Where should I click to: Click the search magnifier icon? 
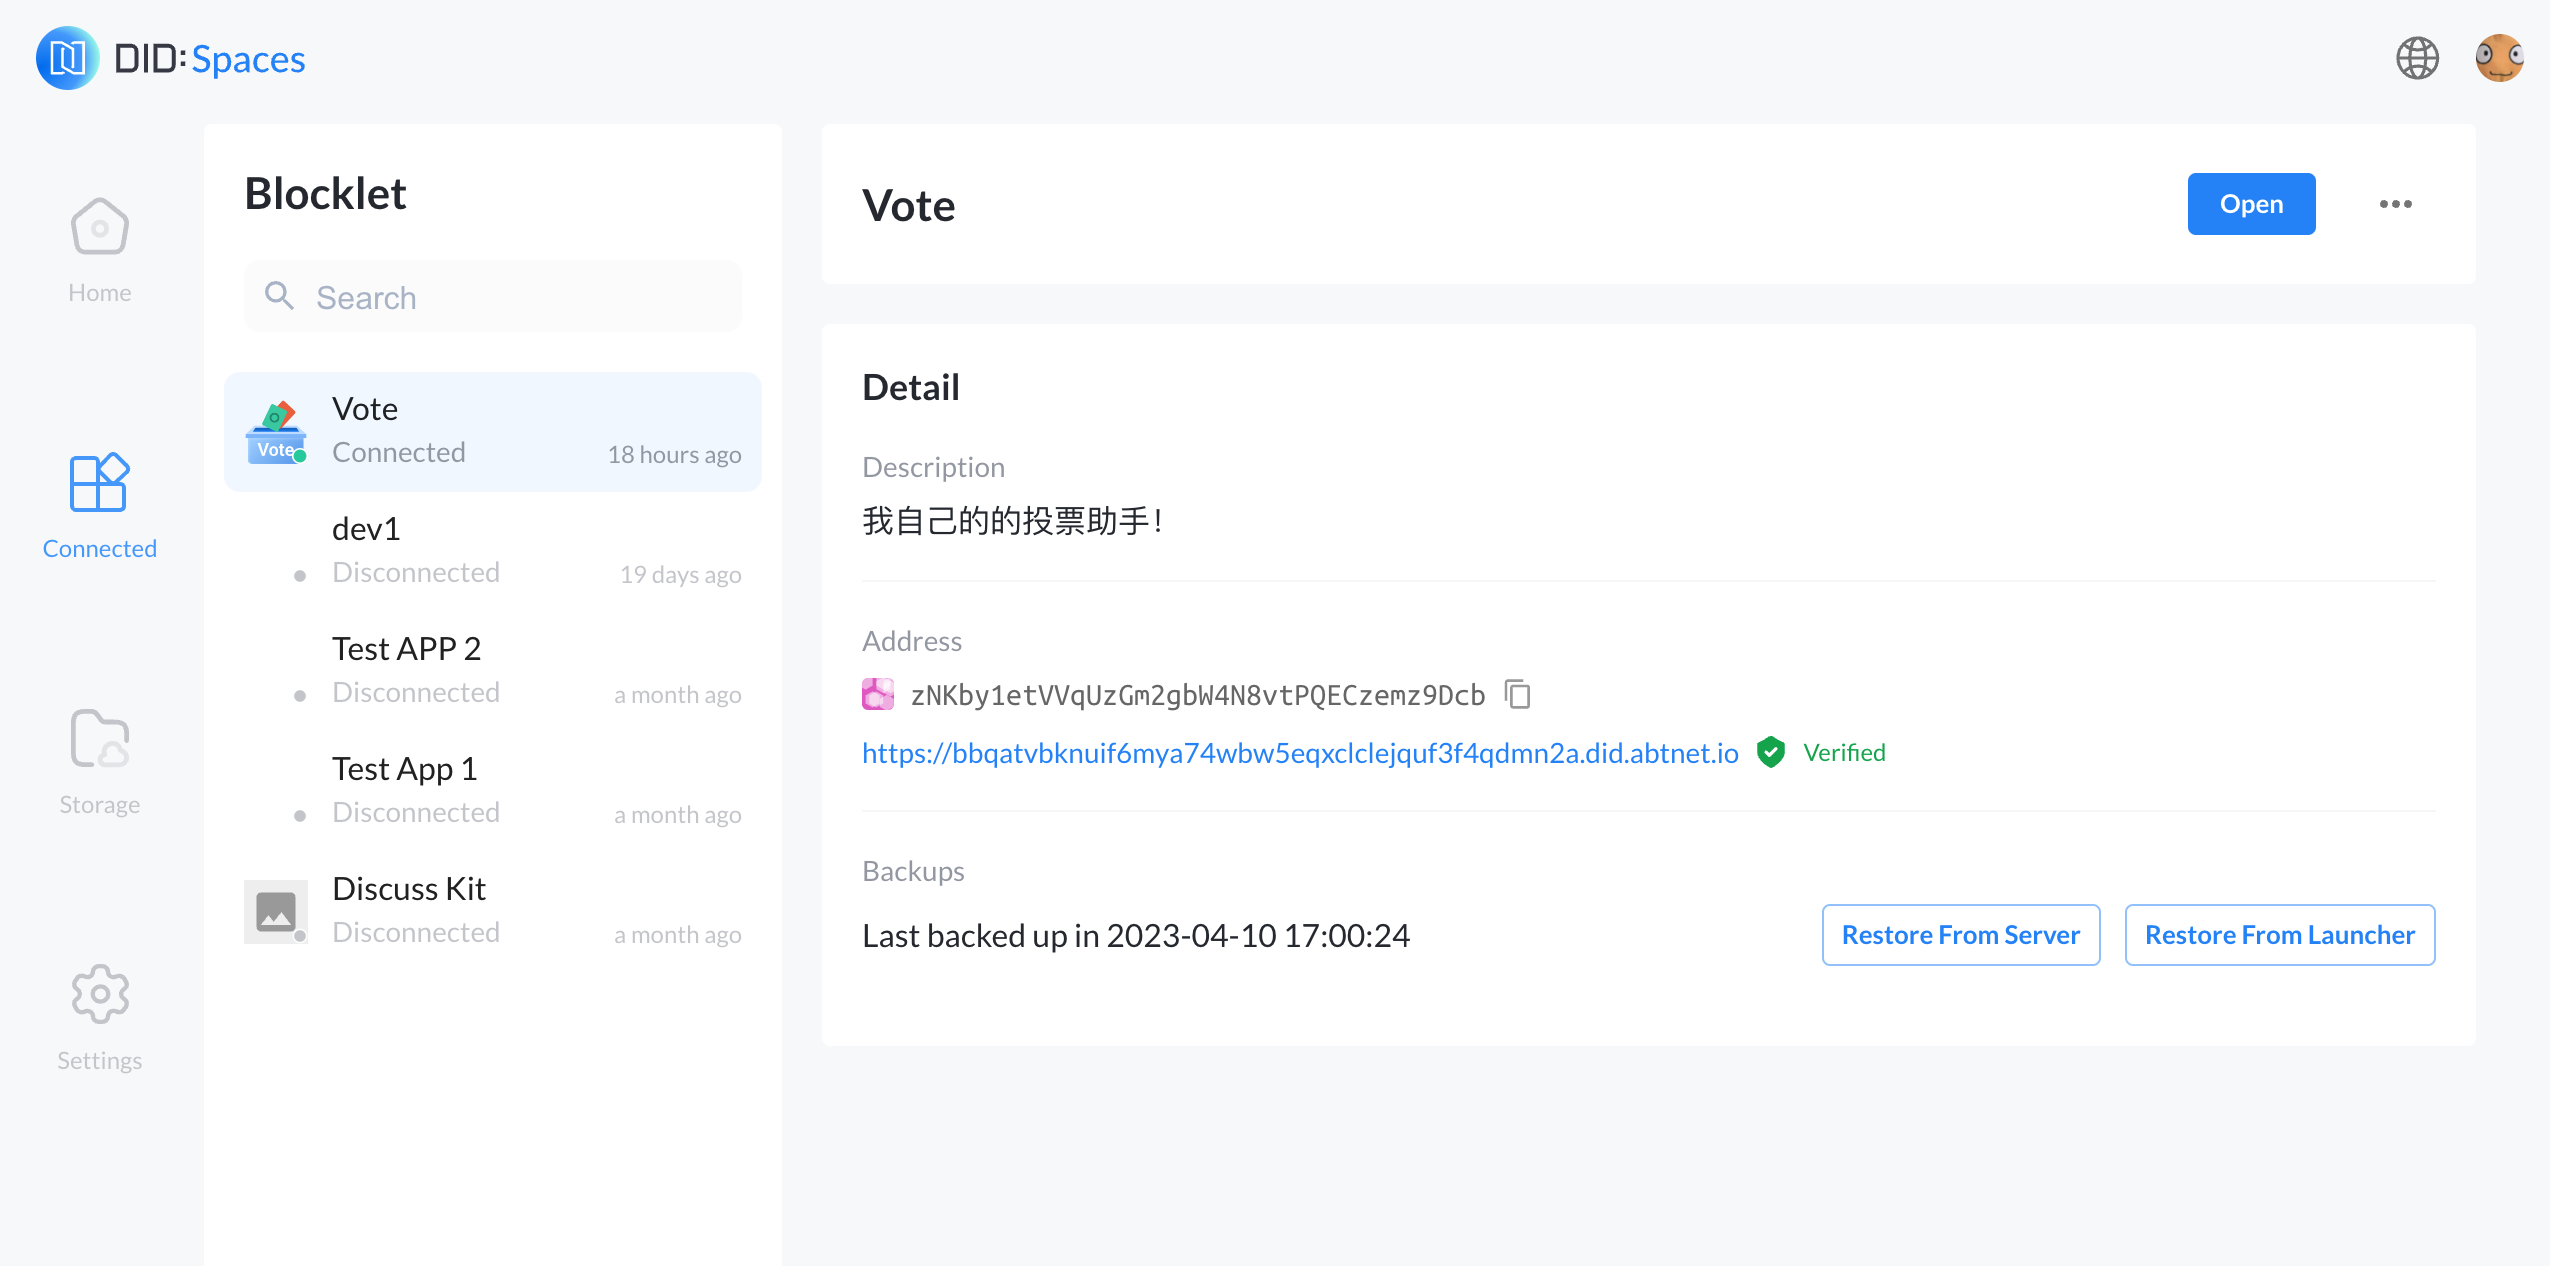point(279,296)
